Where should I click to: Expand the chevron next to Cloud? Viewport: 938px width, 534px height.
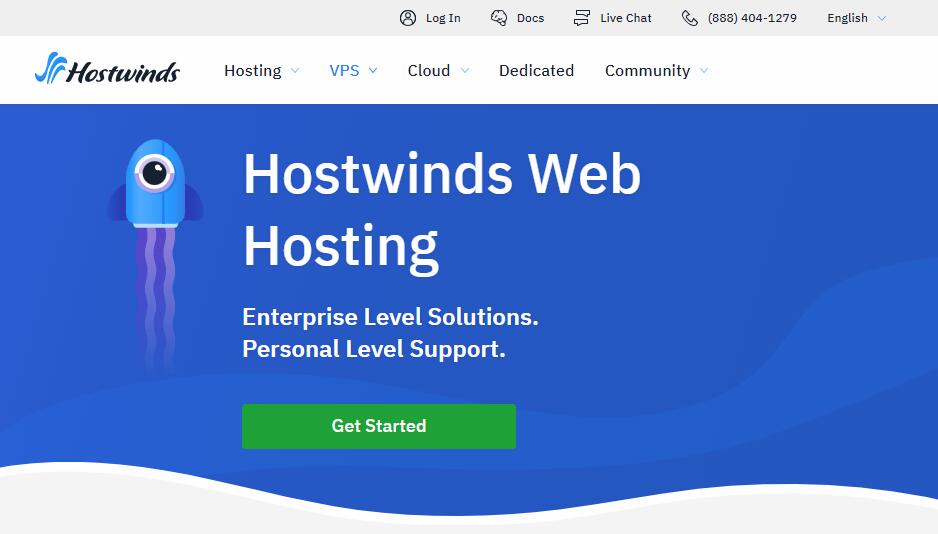pyautogui.click(x=465, y=71)
